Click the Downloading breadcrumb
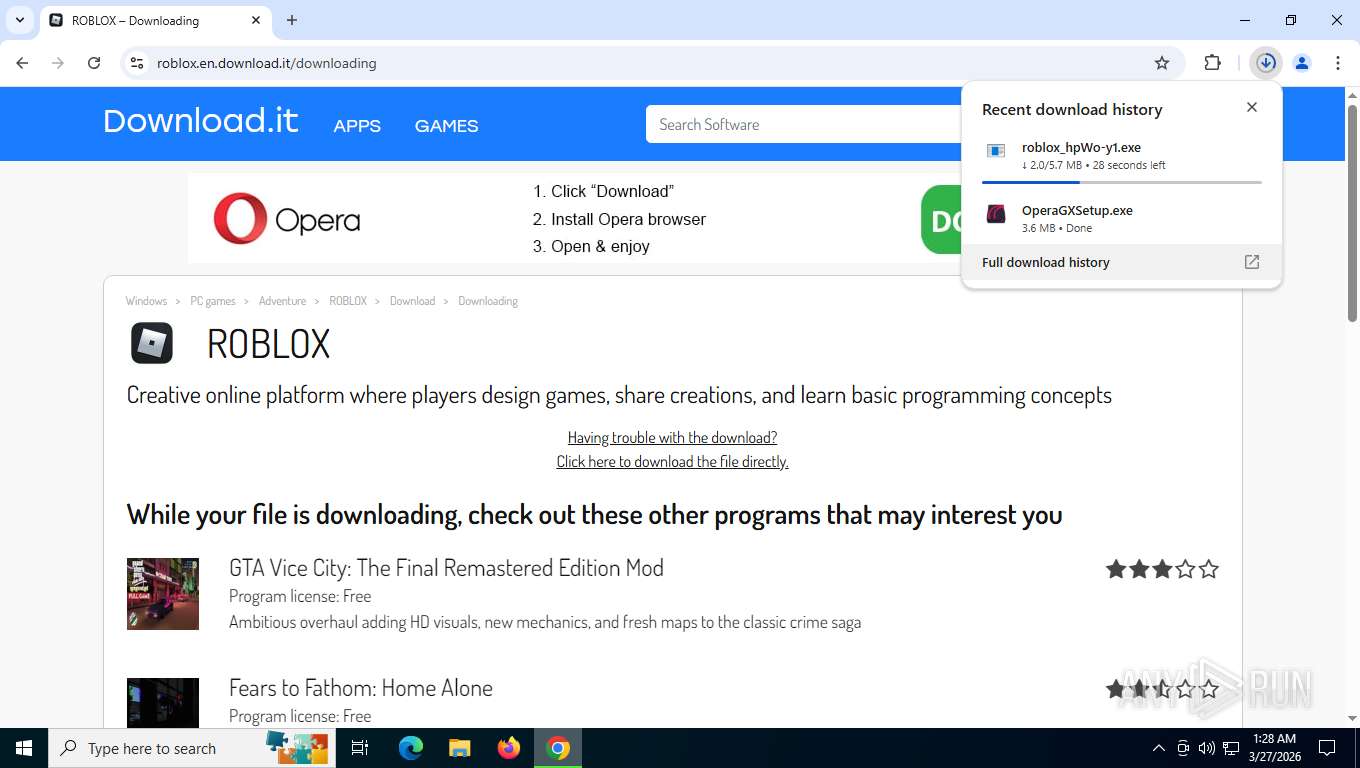Viewport: 1360px width, 768px height. point(488,301)
